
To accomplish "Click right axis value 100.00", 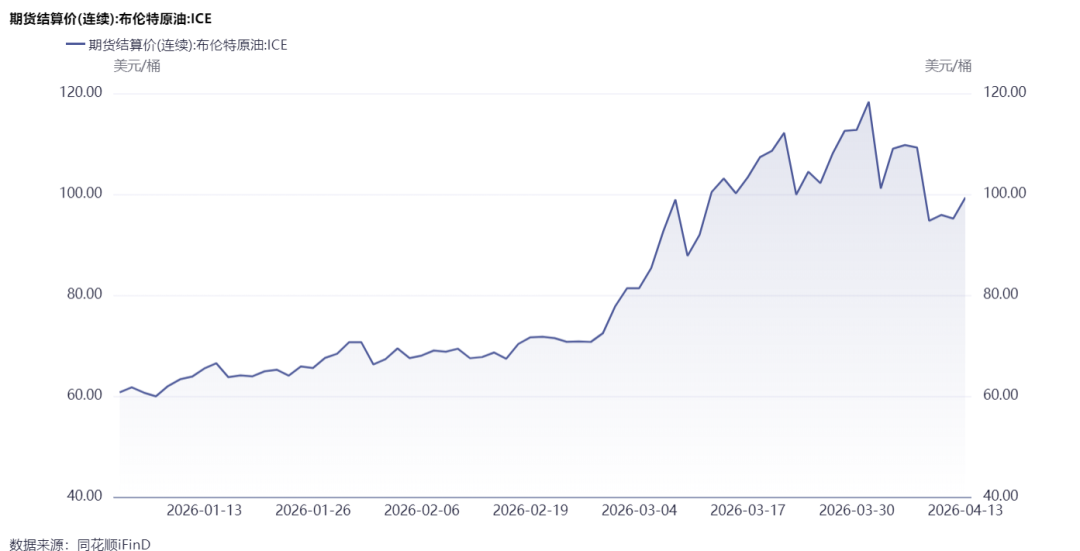I will (x=1004, y=193).
